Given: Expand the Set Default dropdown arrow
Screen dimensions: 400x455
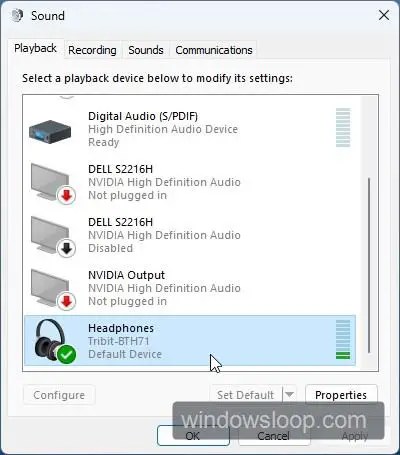Looking at the screenshot, I should [x=289, y=395].
